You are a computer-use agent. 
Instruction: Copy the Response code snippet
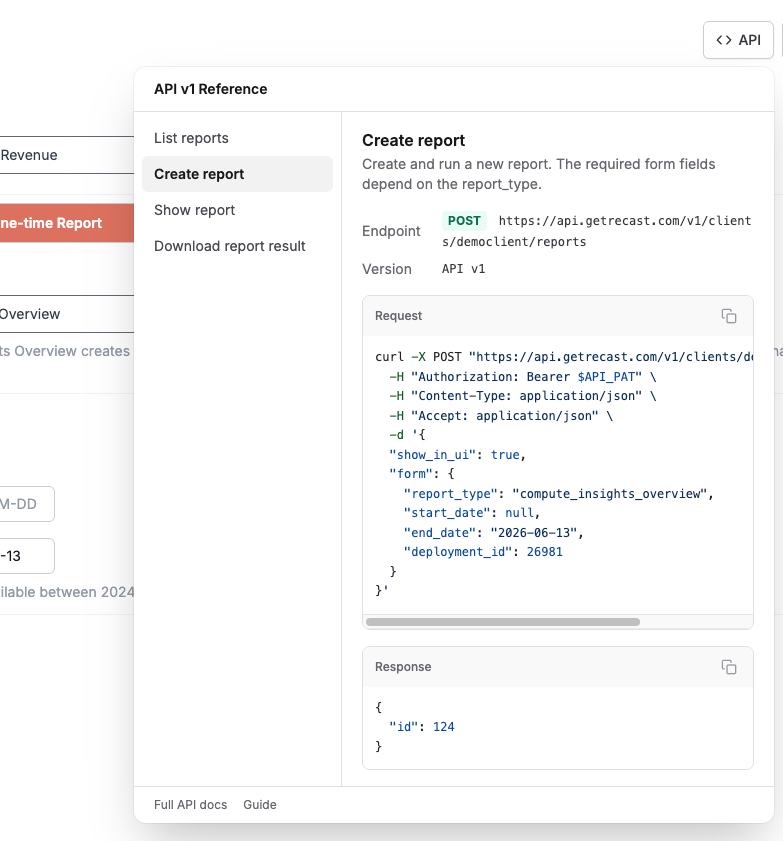(728, 667)
